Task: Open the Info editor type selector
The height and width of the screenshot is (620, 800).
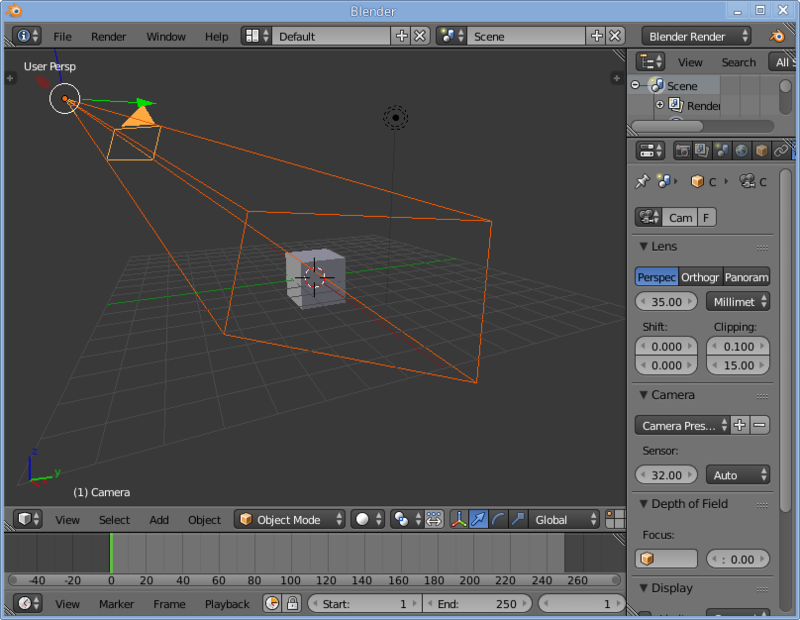Action: click(27, 36)
